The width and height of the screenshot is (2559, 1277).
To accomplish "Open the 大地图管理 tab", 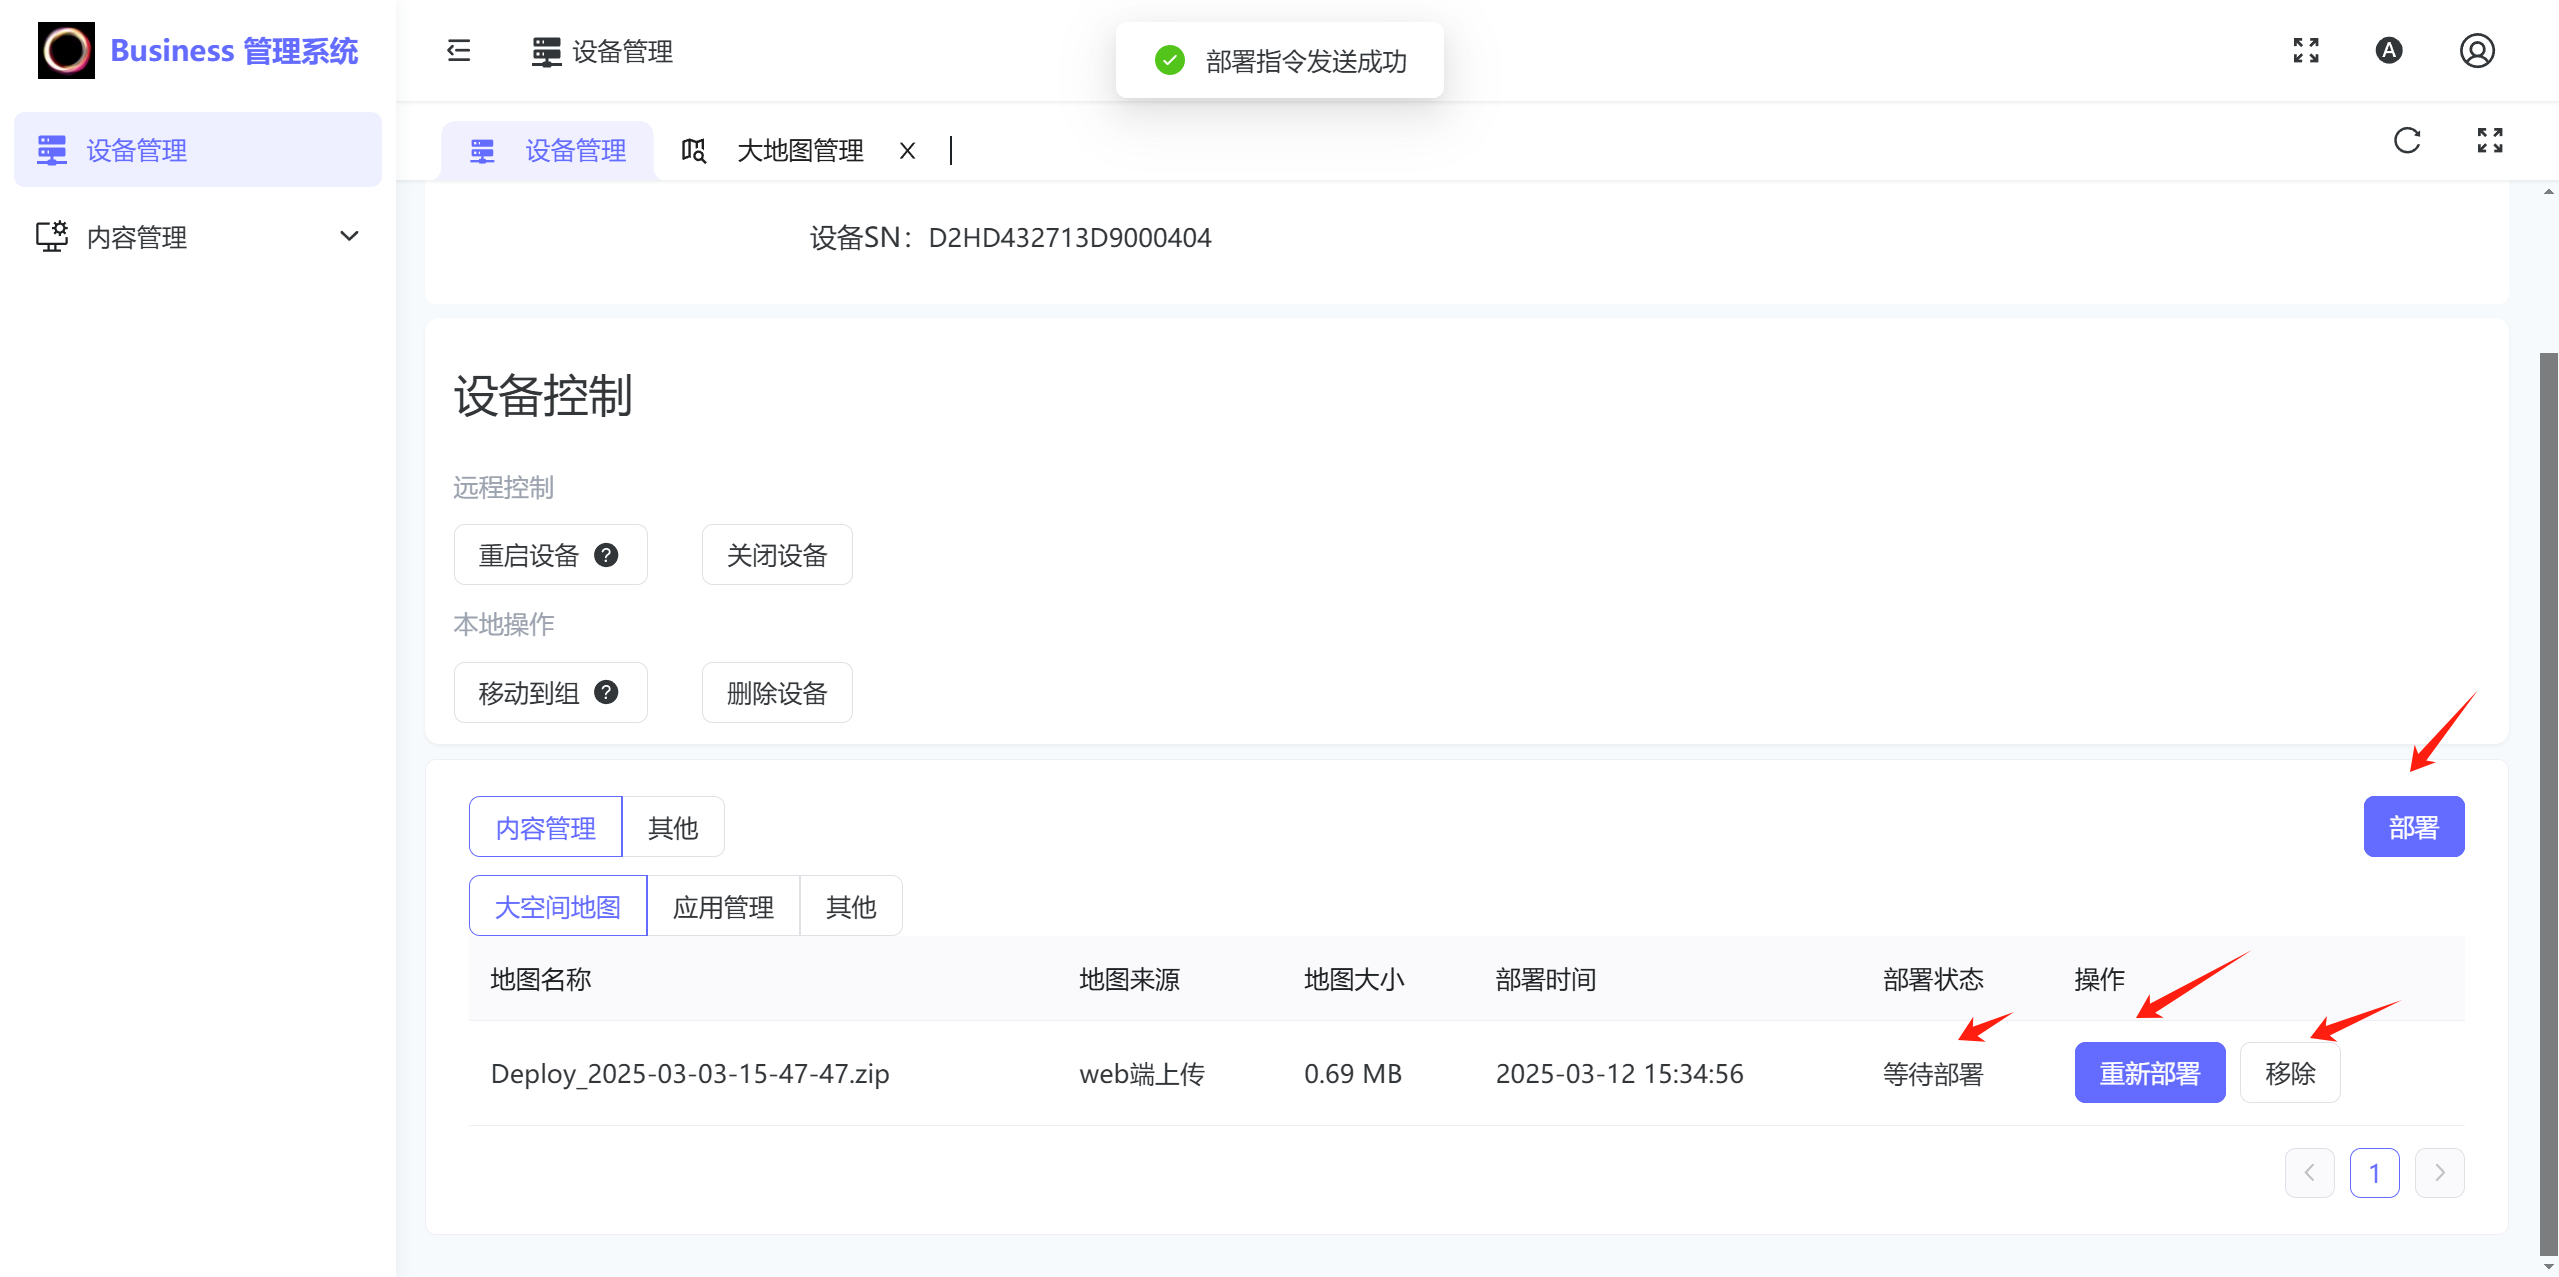I will pos(799,151).
